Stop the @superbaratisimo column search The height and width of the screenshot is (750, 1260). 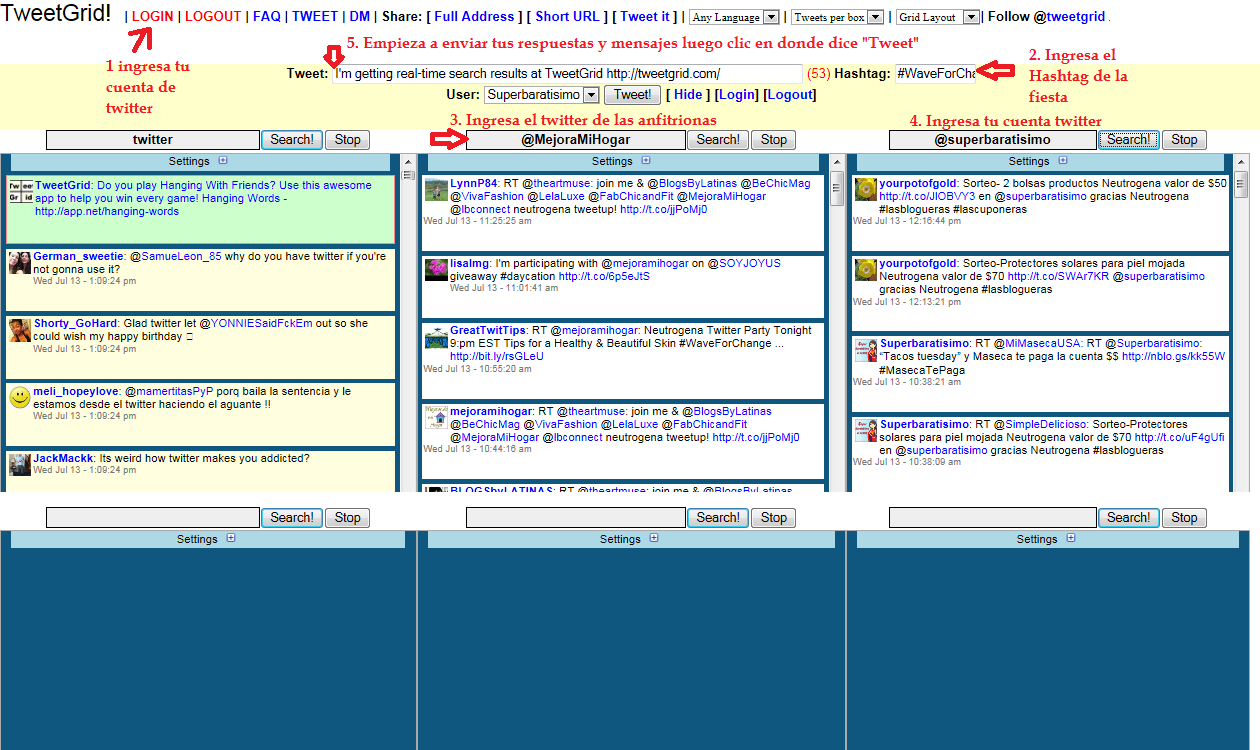[1184, 140]
